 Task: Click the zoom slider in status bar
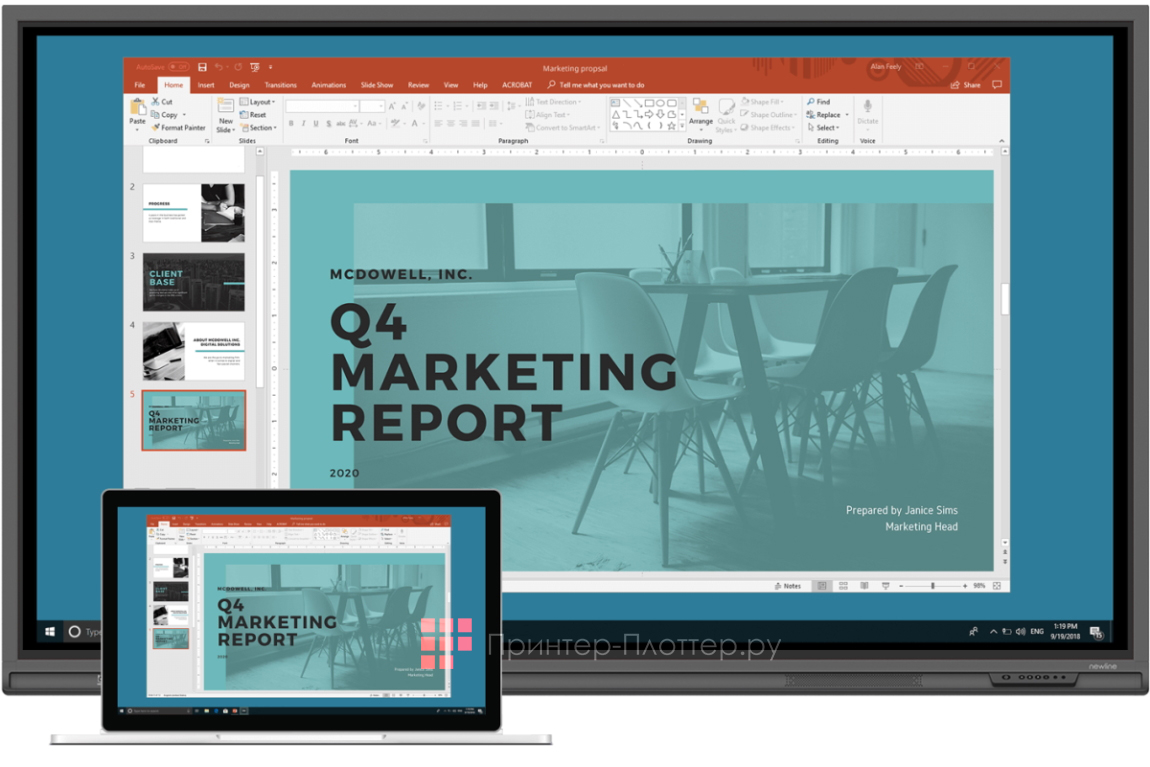pos(932,586)
